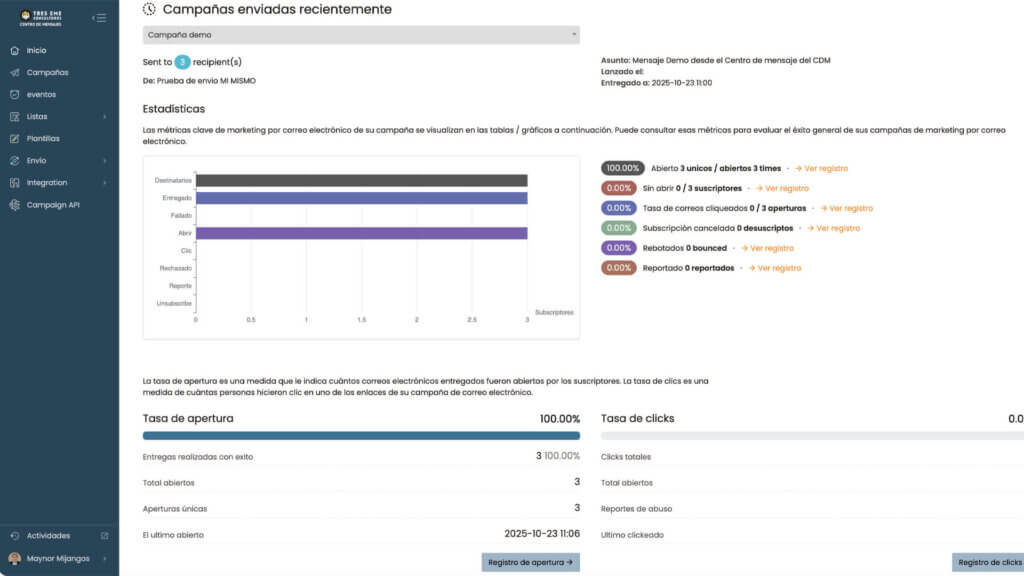Open the Maynor Mijangos user menu chevron
Viewport: 1024px width, 576px height.
104,558
